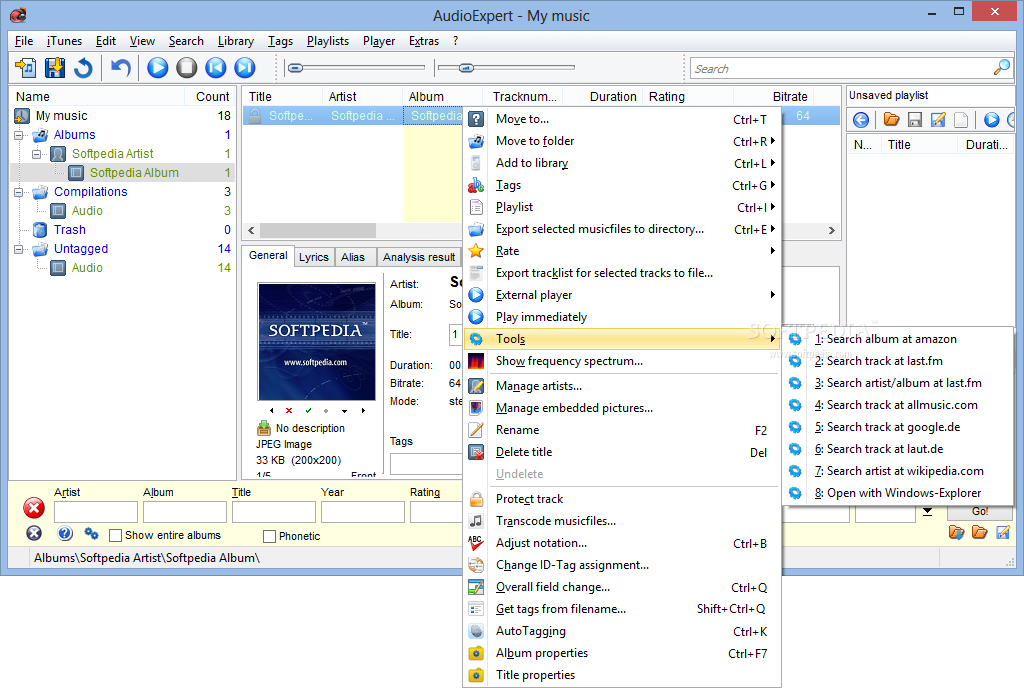1024x688 pixels.
Task: Enable the Phonetic checkbox
Action: pos(269,536)
